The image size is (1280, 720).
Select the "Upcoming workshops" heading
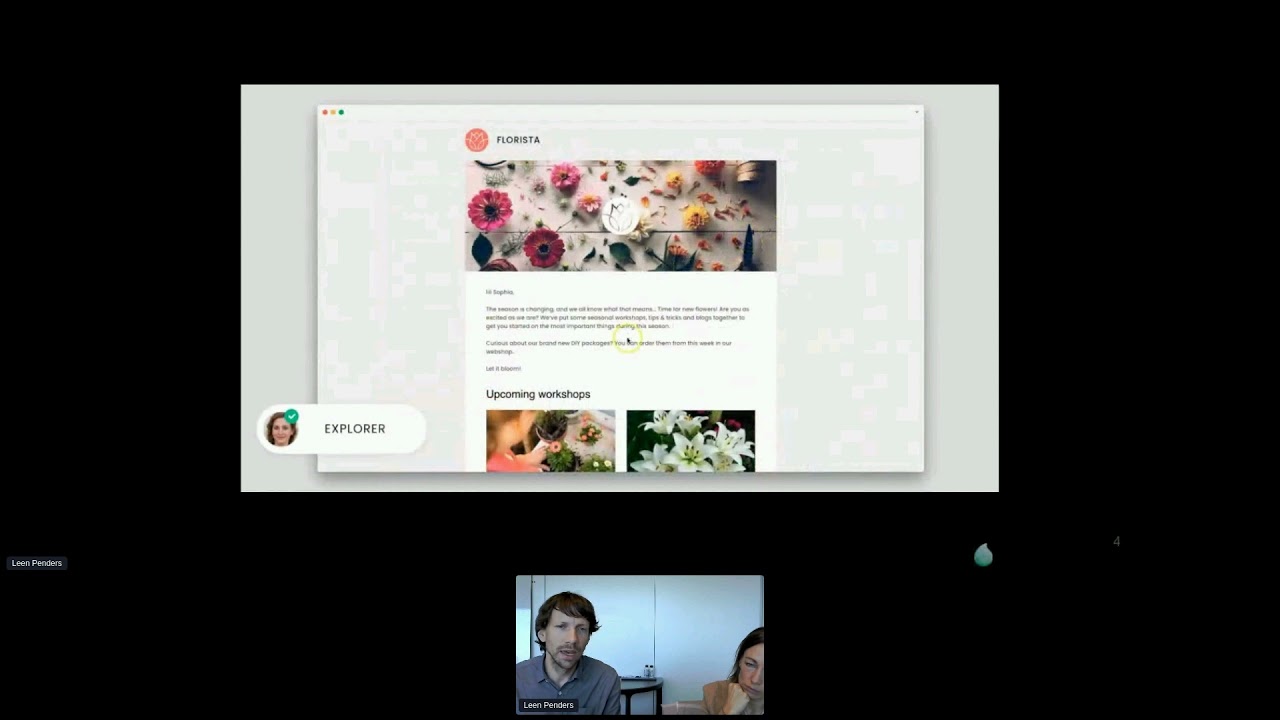click(x=538, y=394)
